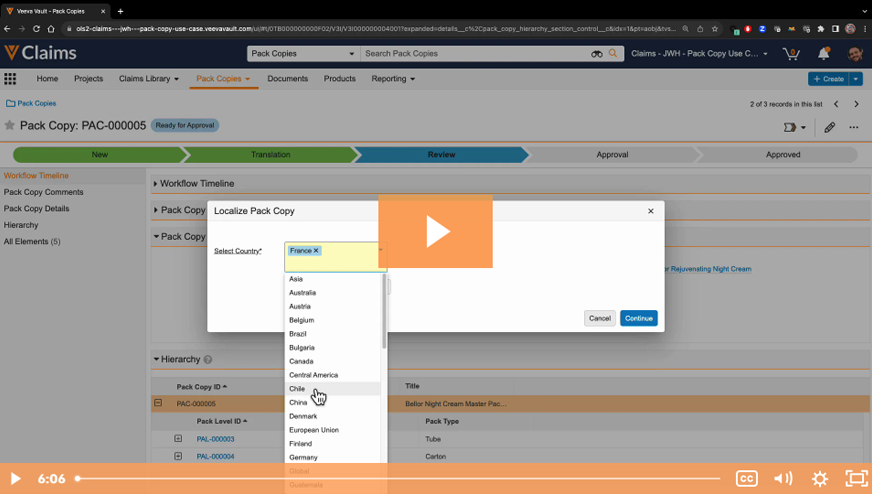
Task: Click the Select Country field
Action: point(335,256)
